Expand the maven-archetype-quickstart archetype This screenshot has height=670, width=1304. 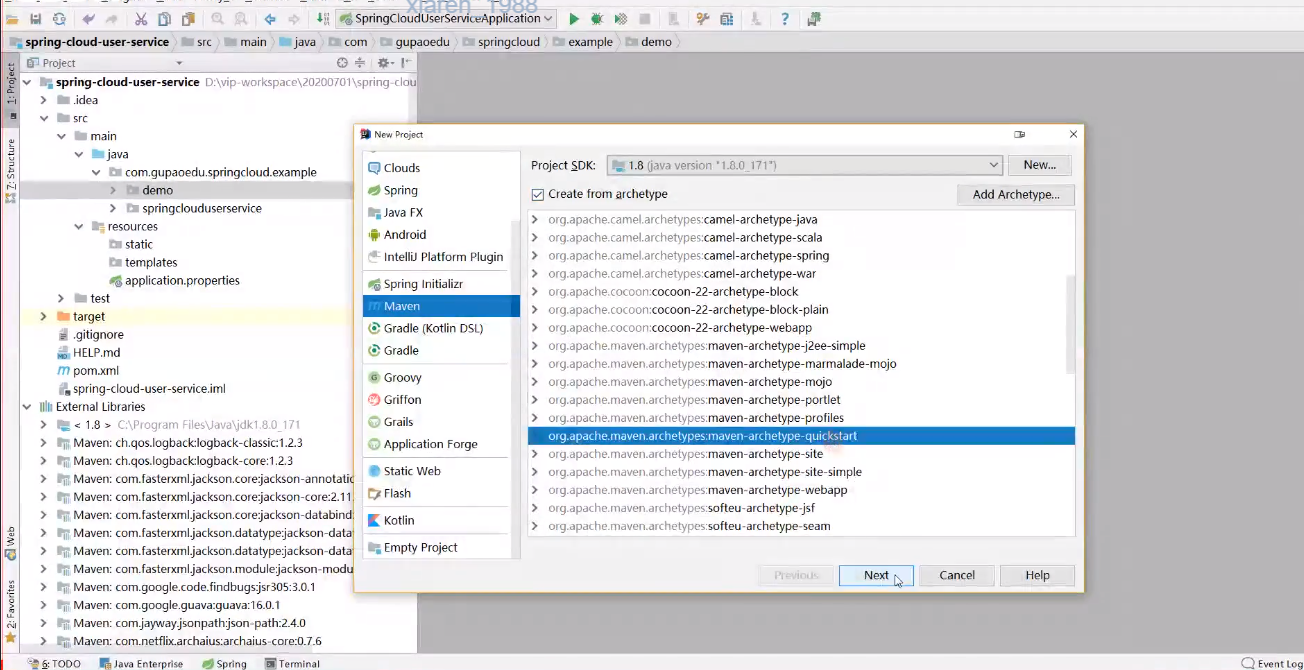[x=535, y=436]
